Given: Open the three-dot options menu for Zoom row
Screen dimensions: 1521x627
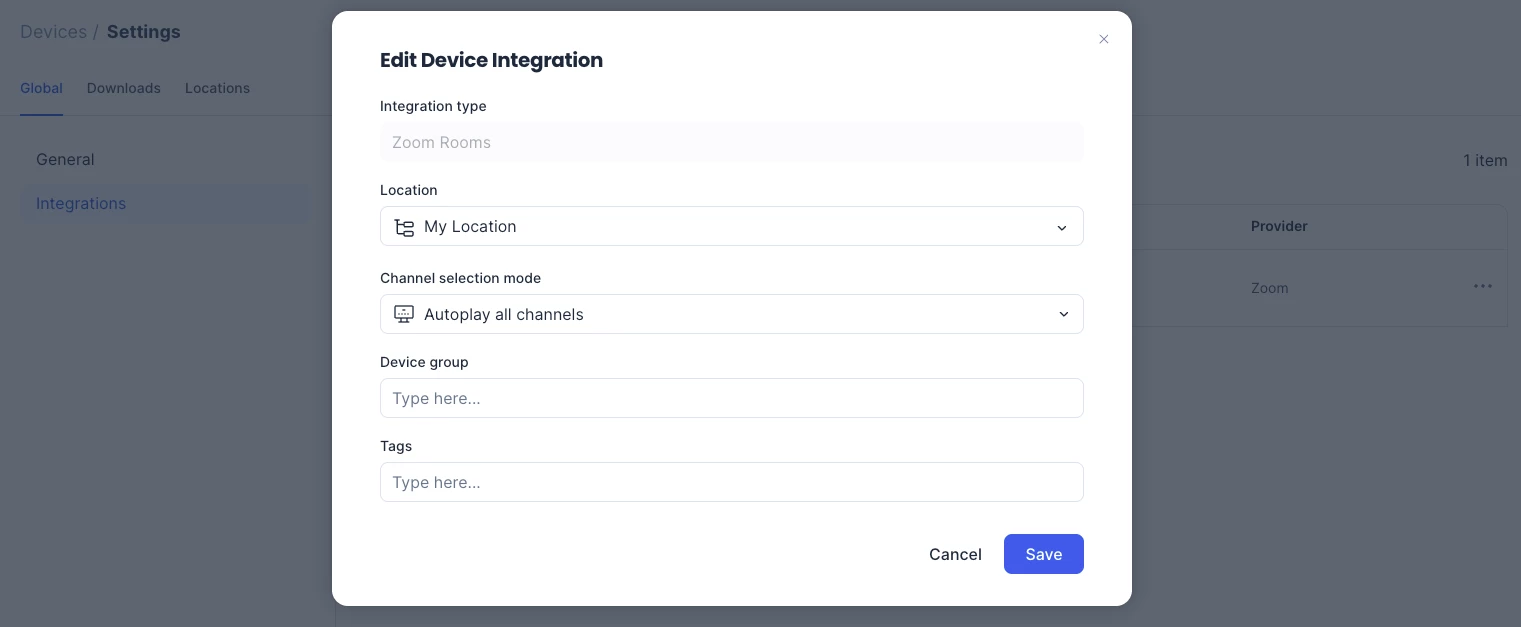Looking at the screenshot, I should 1482,287.
